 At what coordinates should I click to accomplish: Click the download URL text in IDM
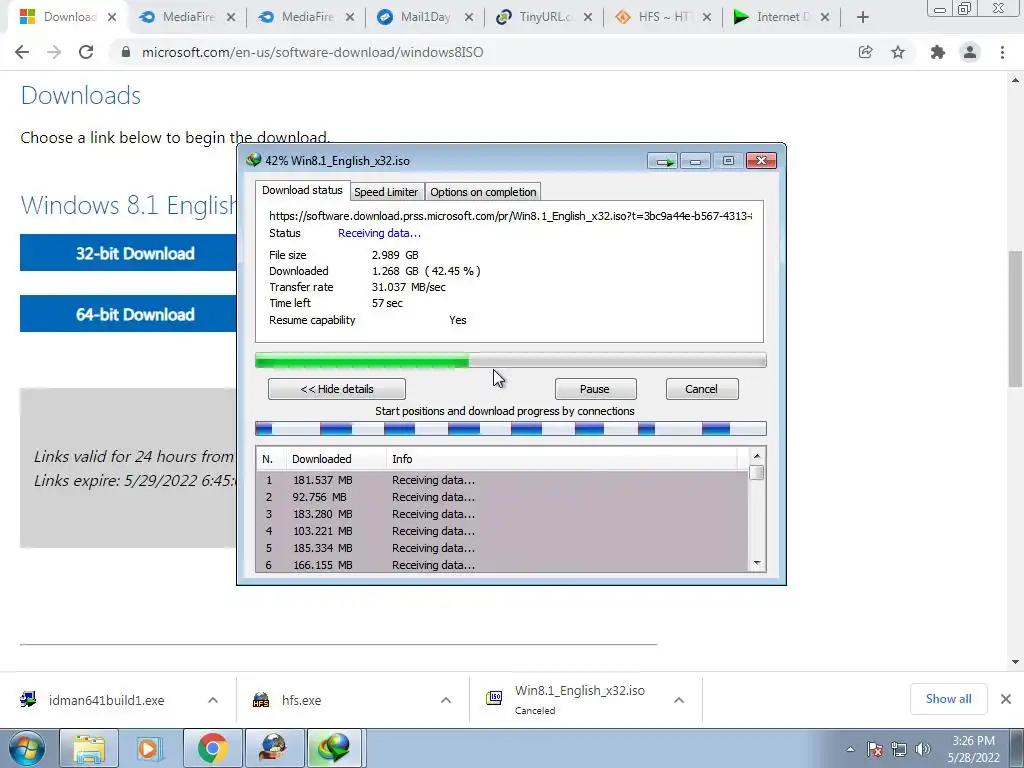coord(511,216)
